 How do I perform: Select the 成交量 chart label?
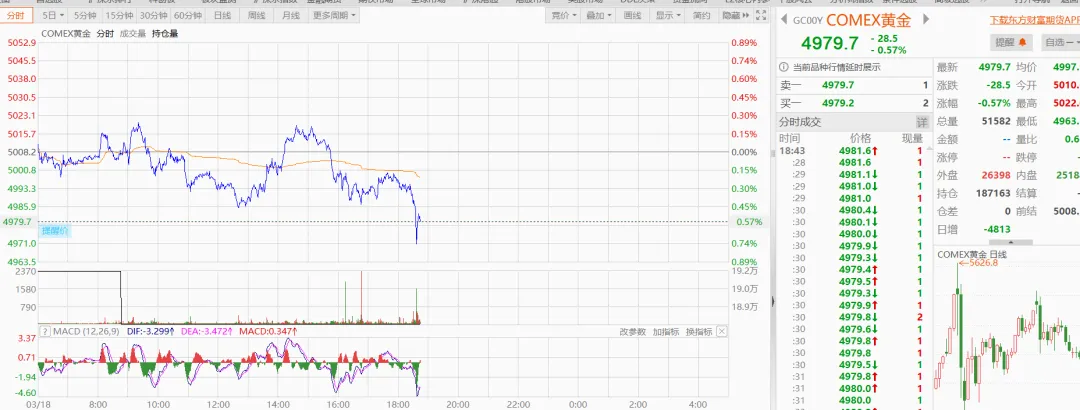tap(132, 33)
